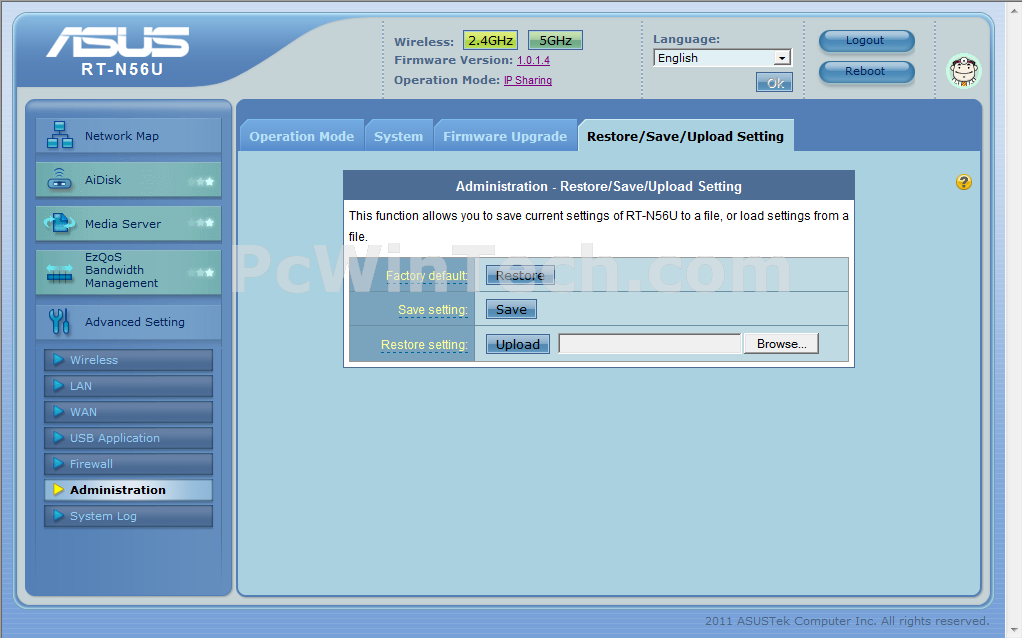Click Save to save current settings

click(x=511, y=309)
